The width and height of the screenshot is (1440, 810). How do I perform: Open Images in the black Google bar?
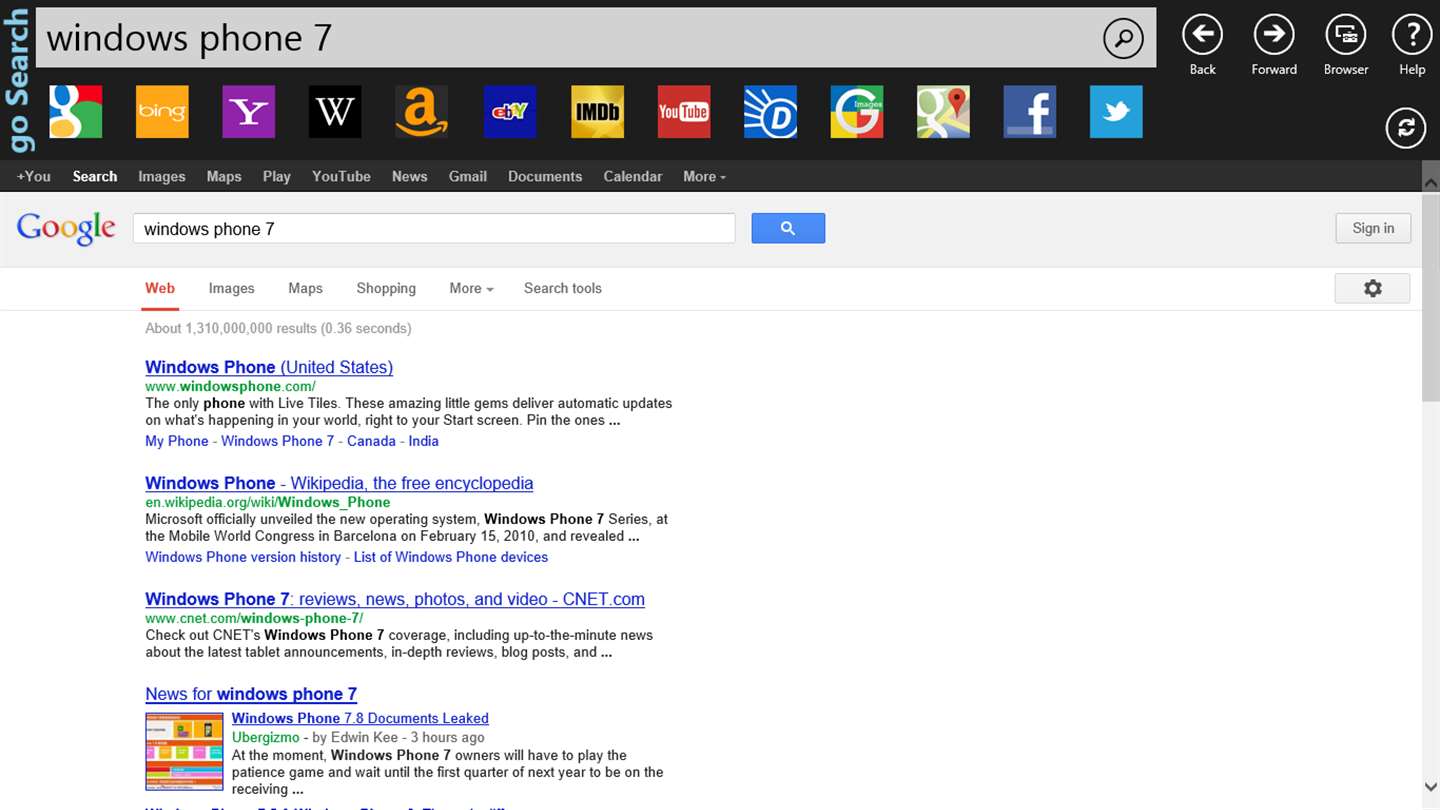pyautogui.click(x=162, y=176)
